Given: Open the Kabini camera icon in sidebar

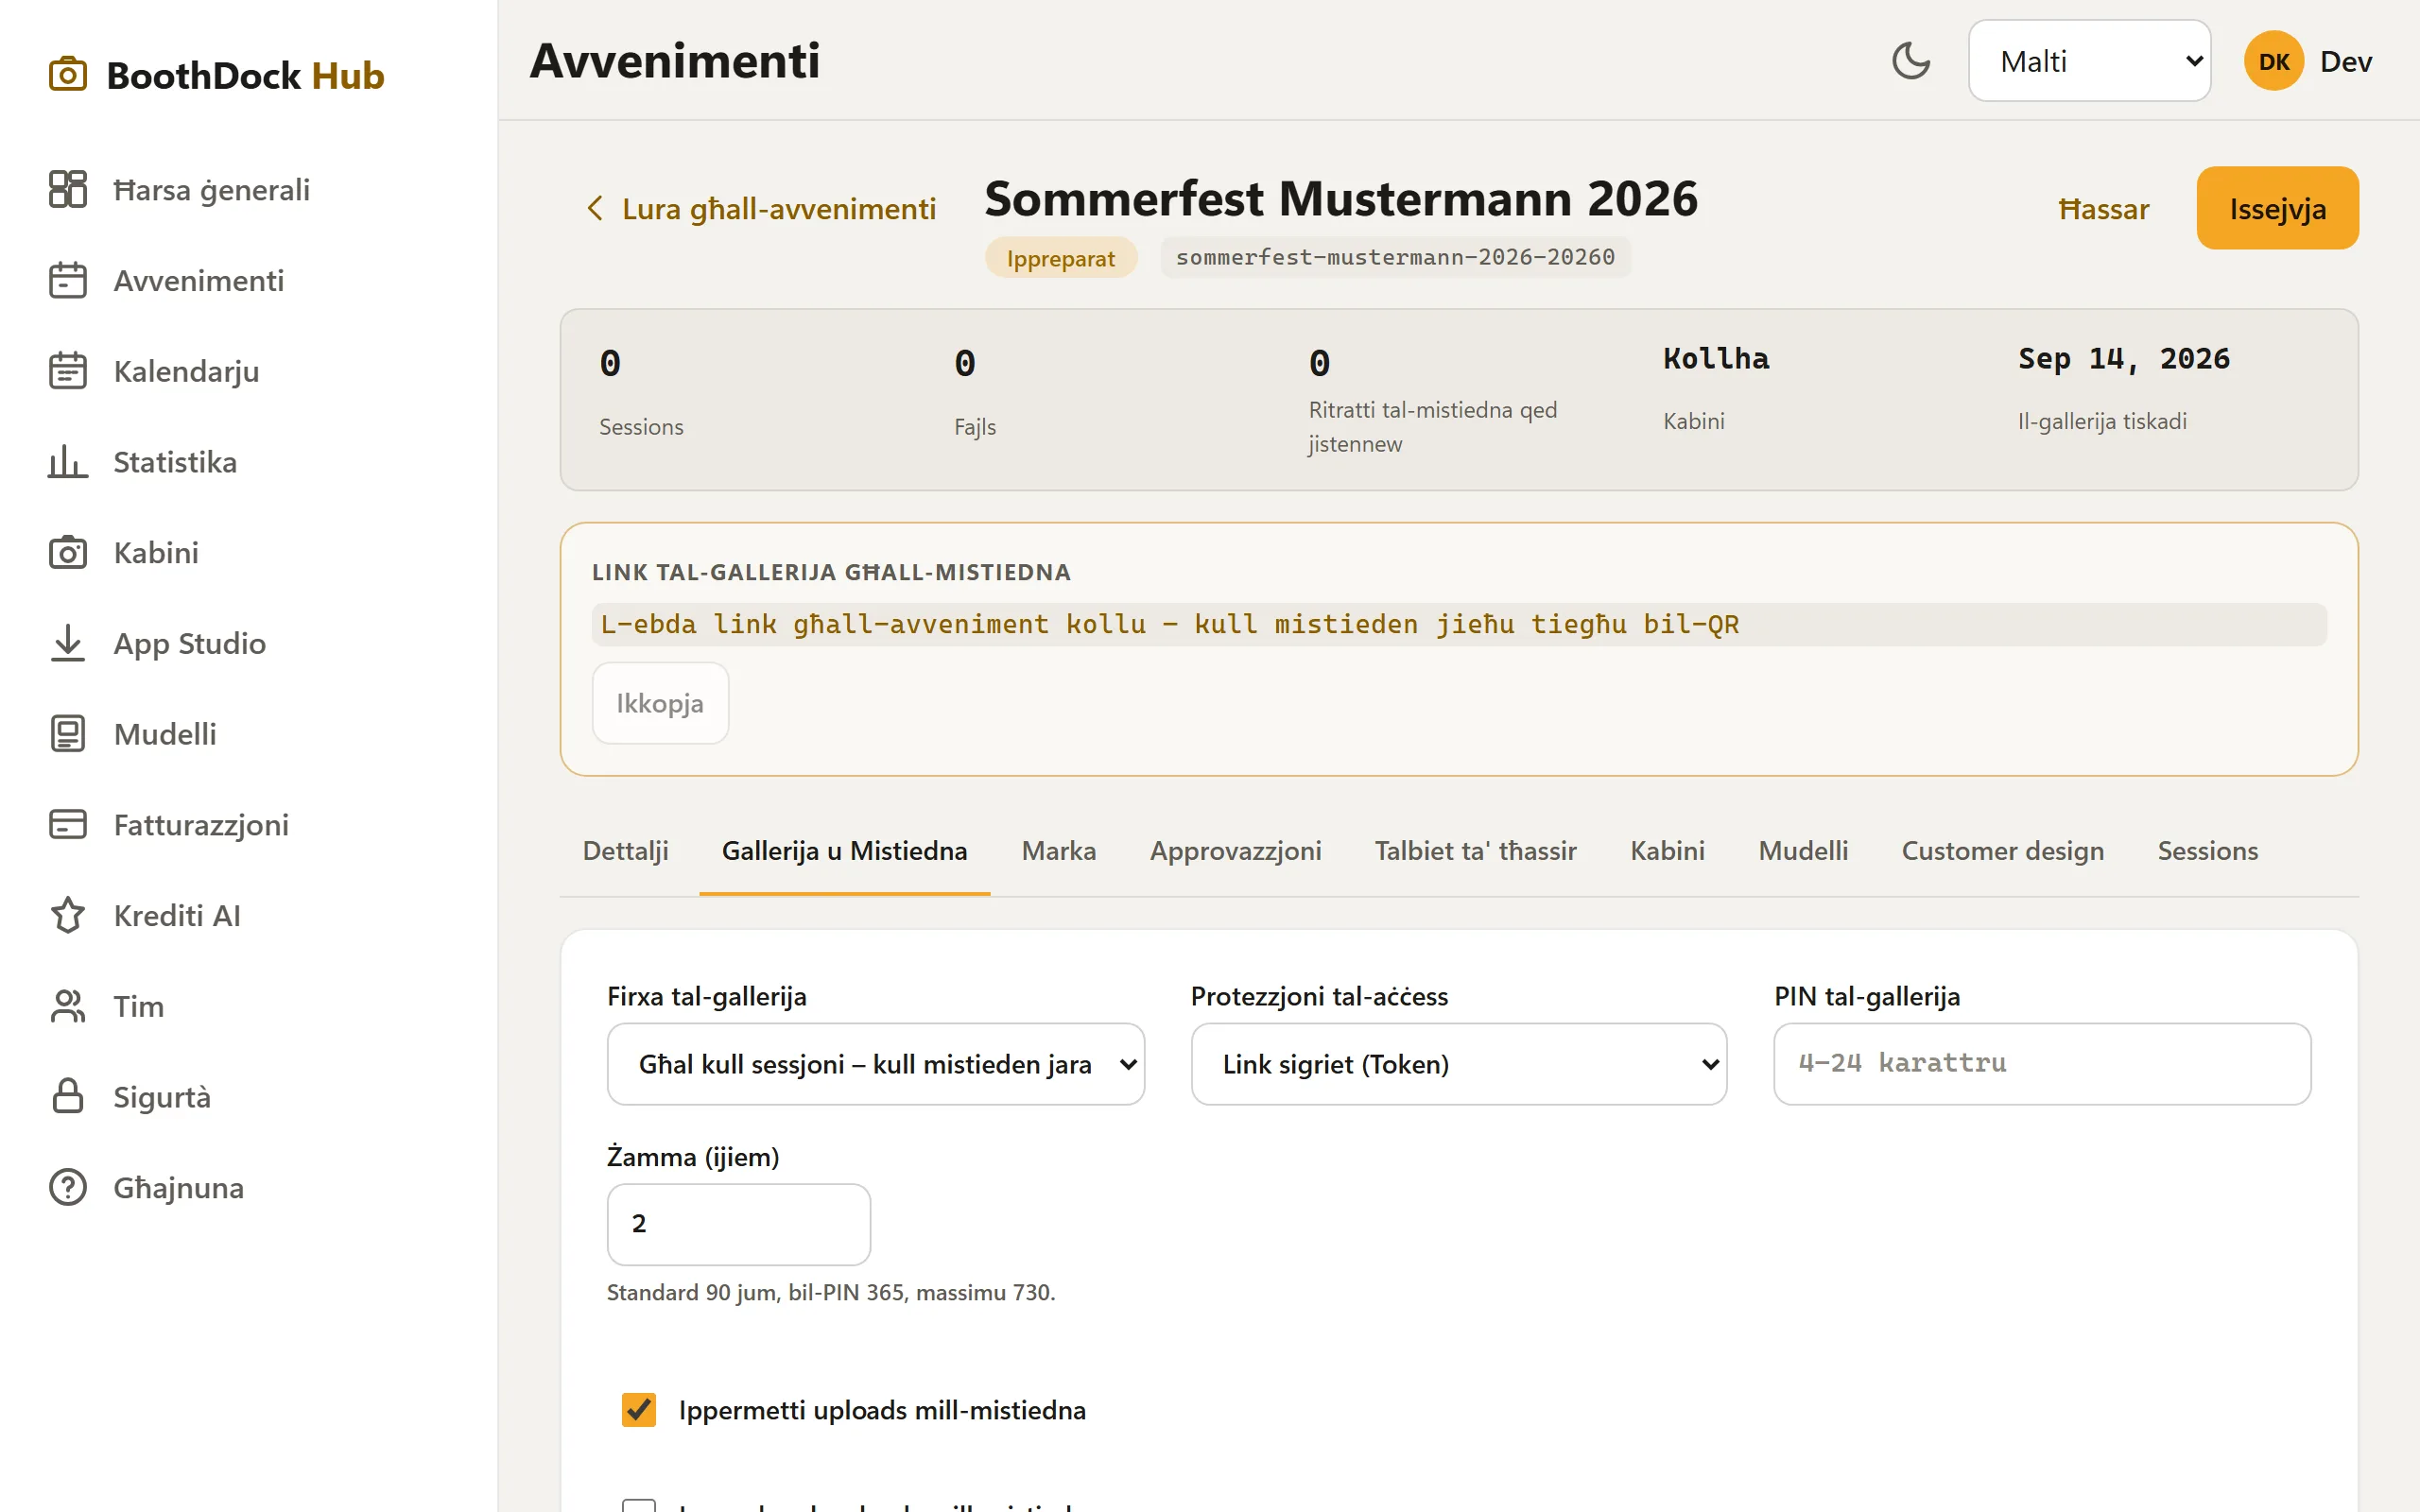Looking at the screenshot, I should (x=68, y=552).
